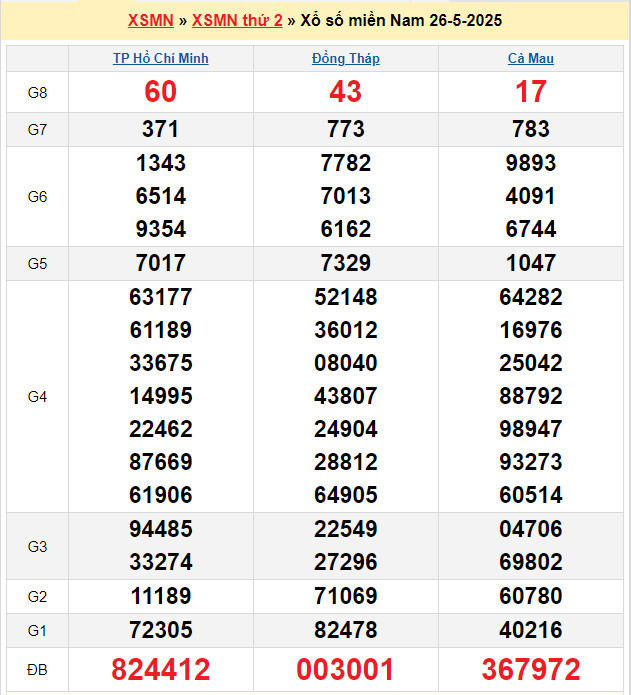Select G5 number 7329
Image resolution: width=631 pixels, height=695 pixels.
(x=346, y=263)
